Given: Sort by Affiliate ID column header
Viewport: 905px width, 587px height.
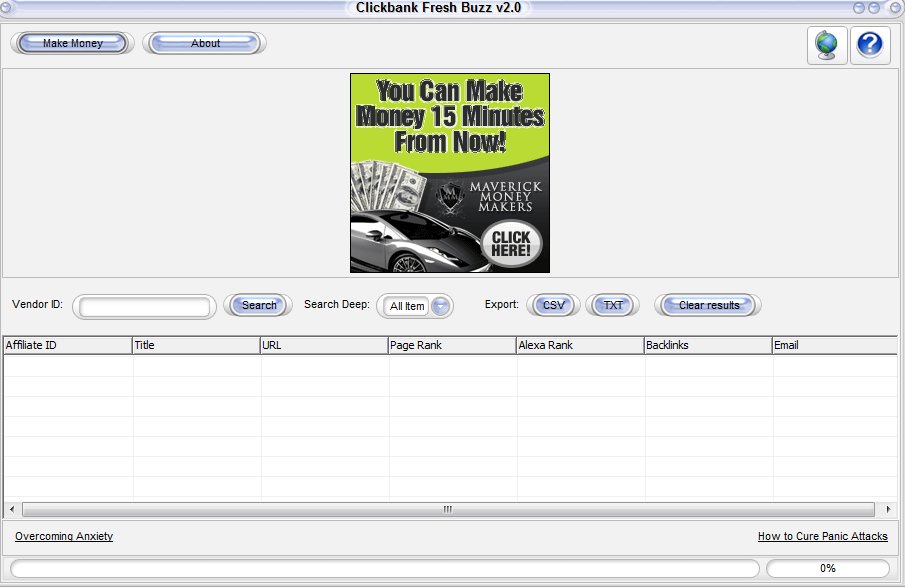Looking at the screenshot, I should [x=68, y=345].
